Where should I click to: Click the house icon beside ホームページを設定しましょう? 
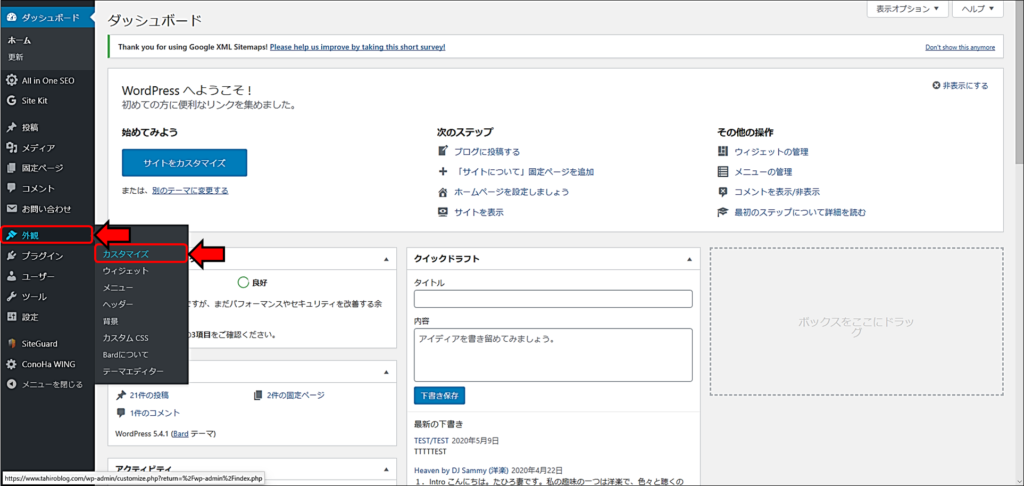(x=443, y=192)
